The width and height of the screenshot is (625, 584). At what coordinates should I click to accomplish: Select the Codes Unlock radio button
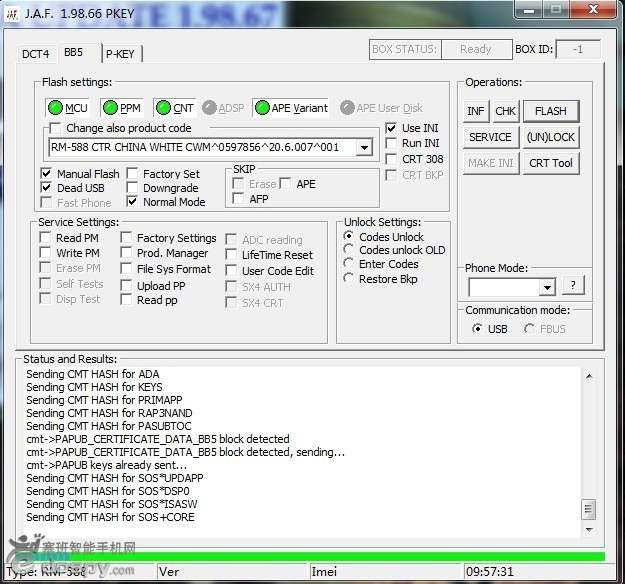click(x=348, y=236)
